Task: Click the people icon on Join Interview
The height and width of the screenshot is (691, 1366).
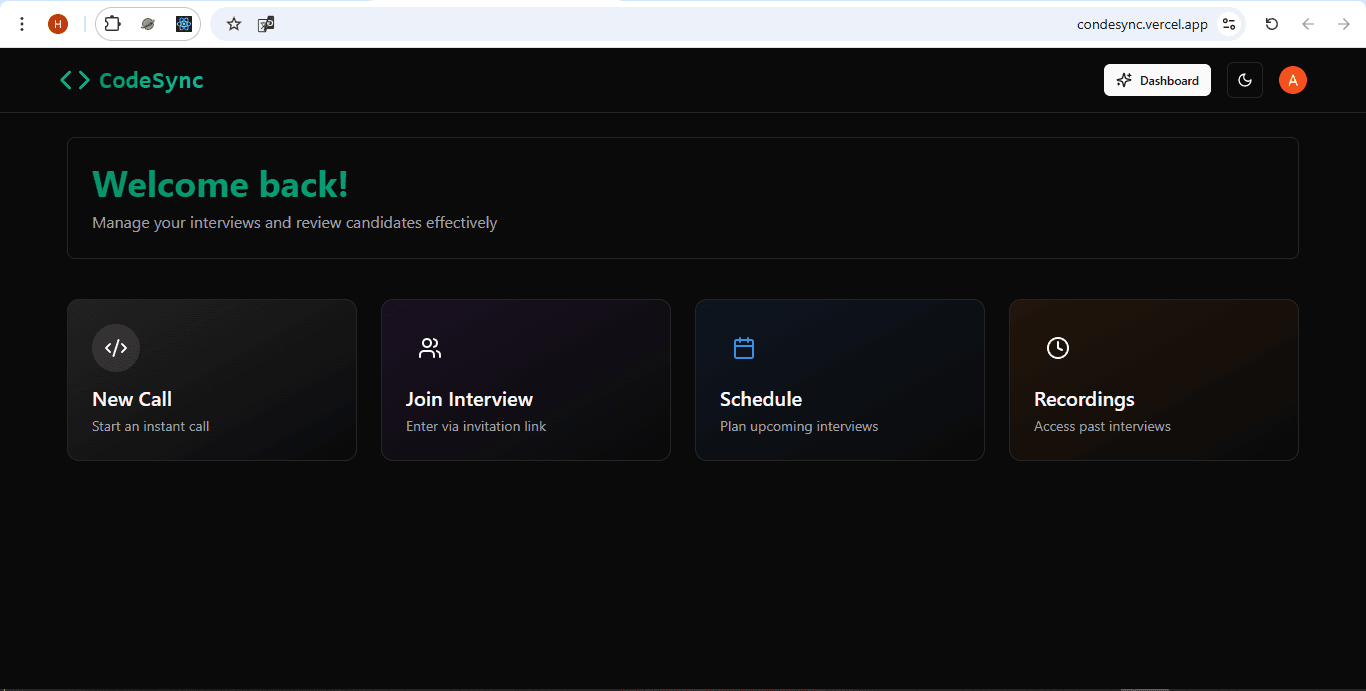Action: tap(430, 348)
